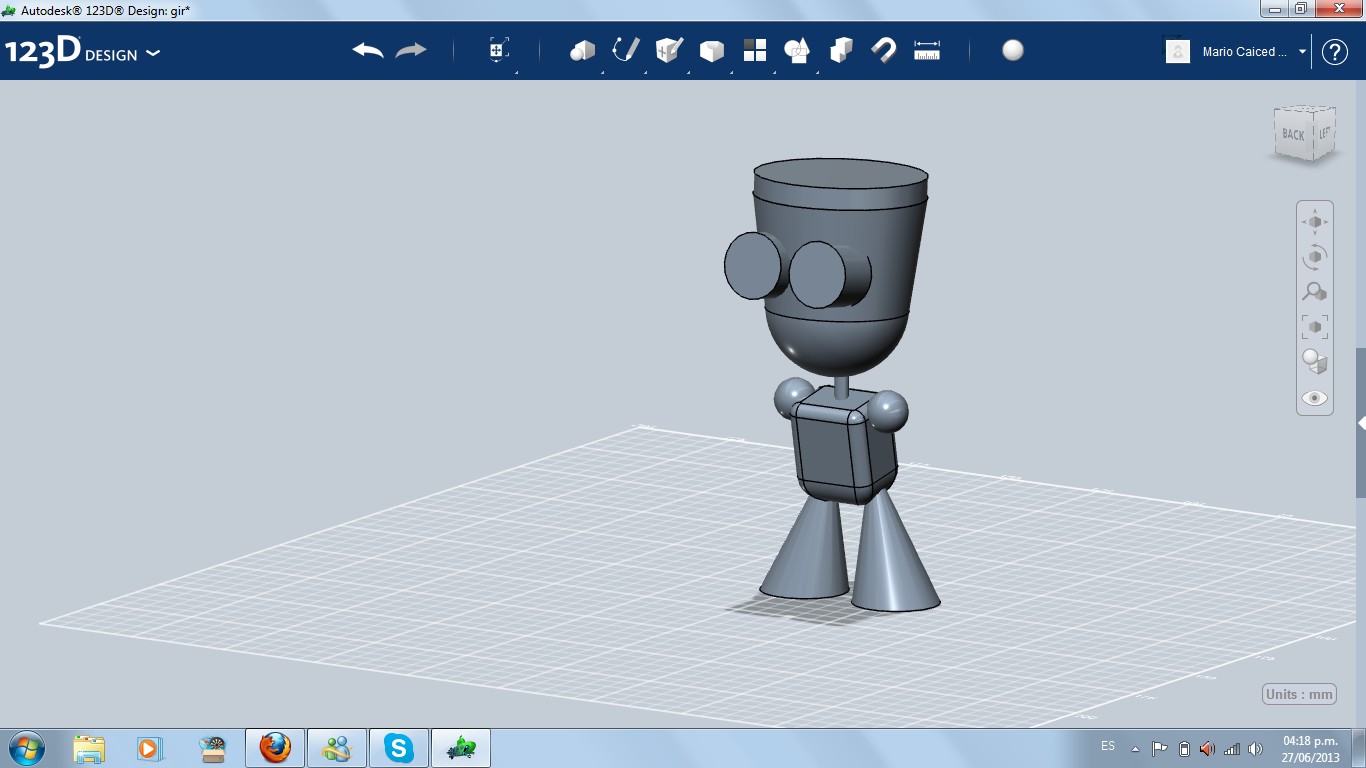
Task: Activate the Snap magnet tool
Action: 884,50
